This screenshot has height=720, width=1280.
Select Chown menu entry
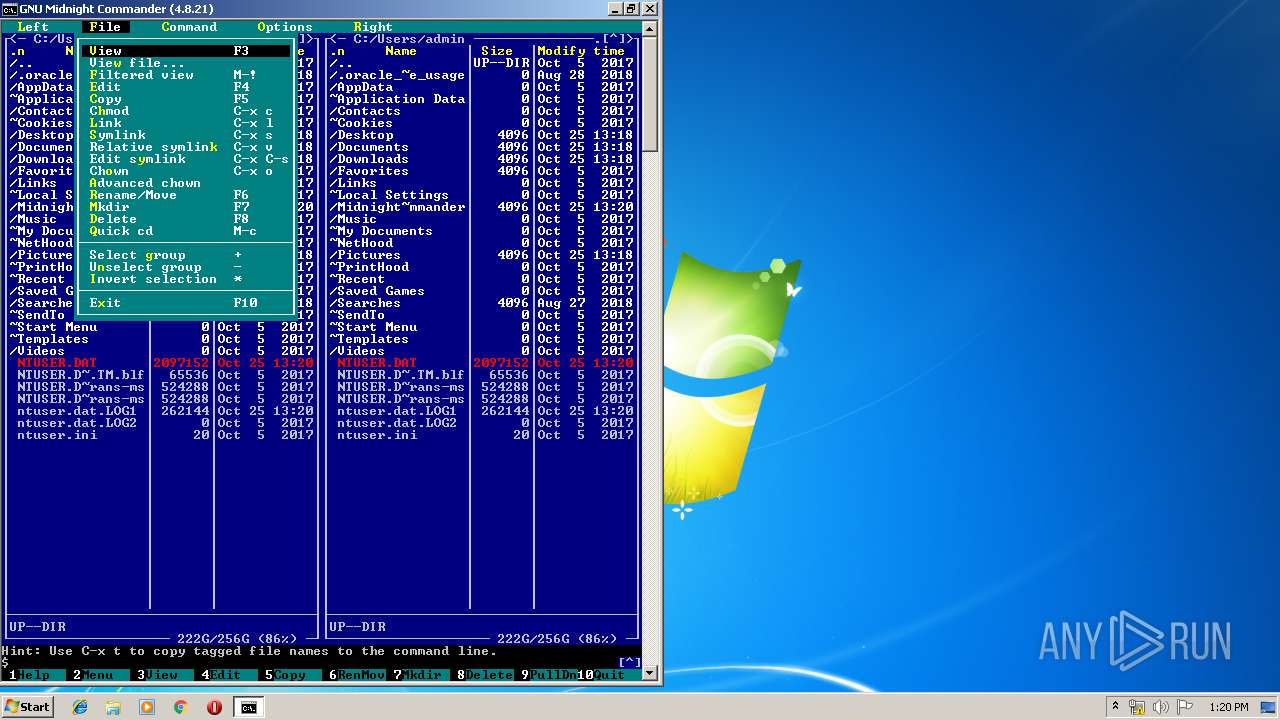point(185,171)
